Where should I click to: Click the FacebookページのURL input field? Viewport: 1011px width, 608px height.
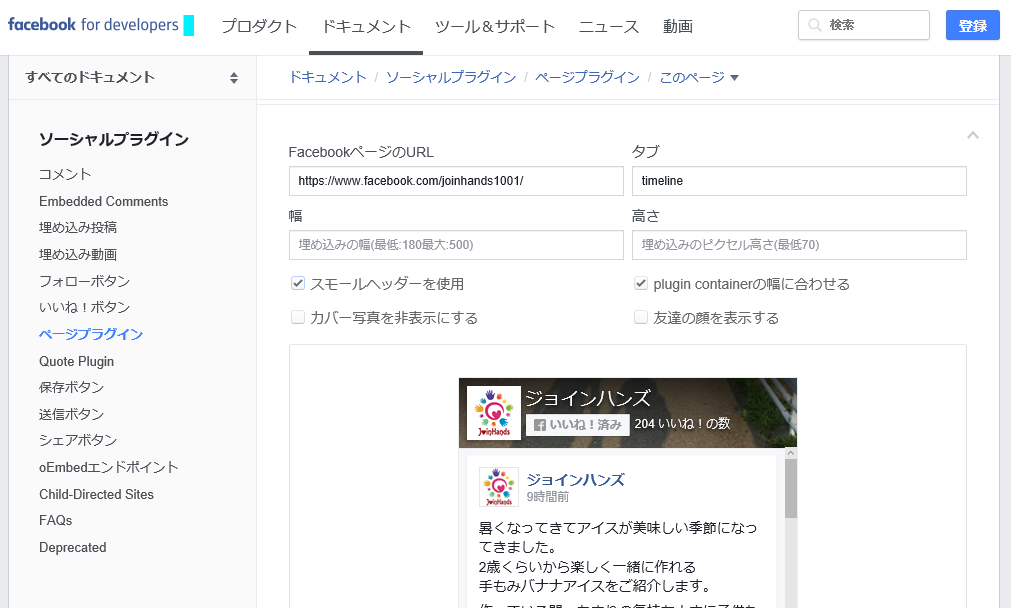tap(456, 181)
